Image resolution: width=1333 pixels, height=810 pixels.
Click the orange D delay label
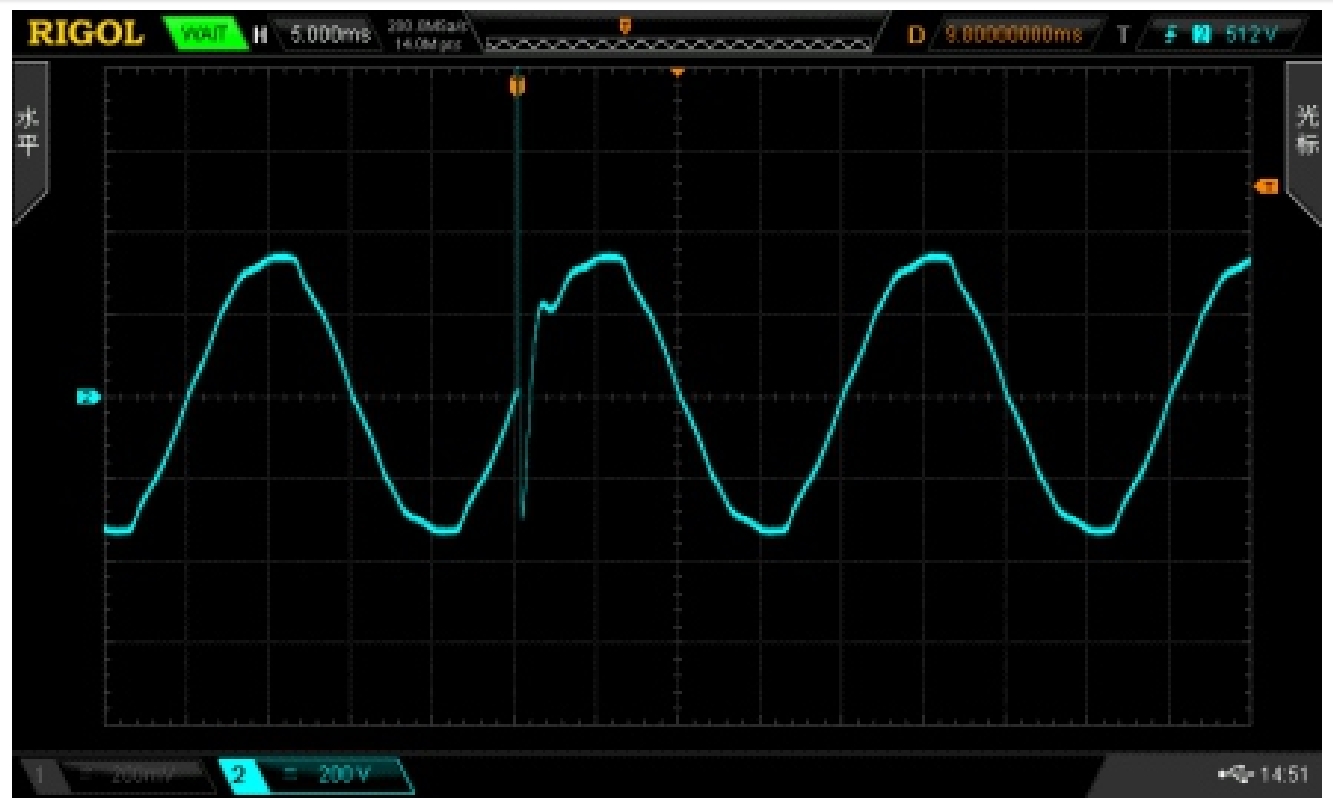pyautogui.click(x=915, y=35)
